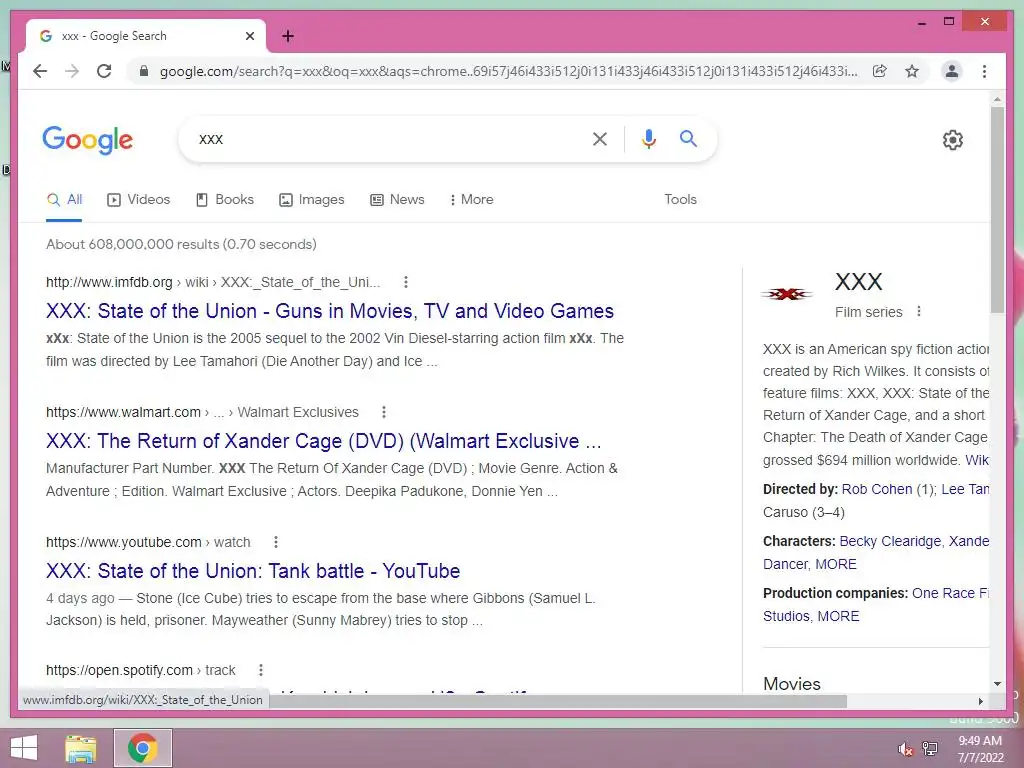This screenshot has height=768, width=1024.
Task: Open a new tab
Action: coord(287,36)
